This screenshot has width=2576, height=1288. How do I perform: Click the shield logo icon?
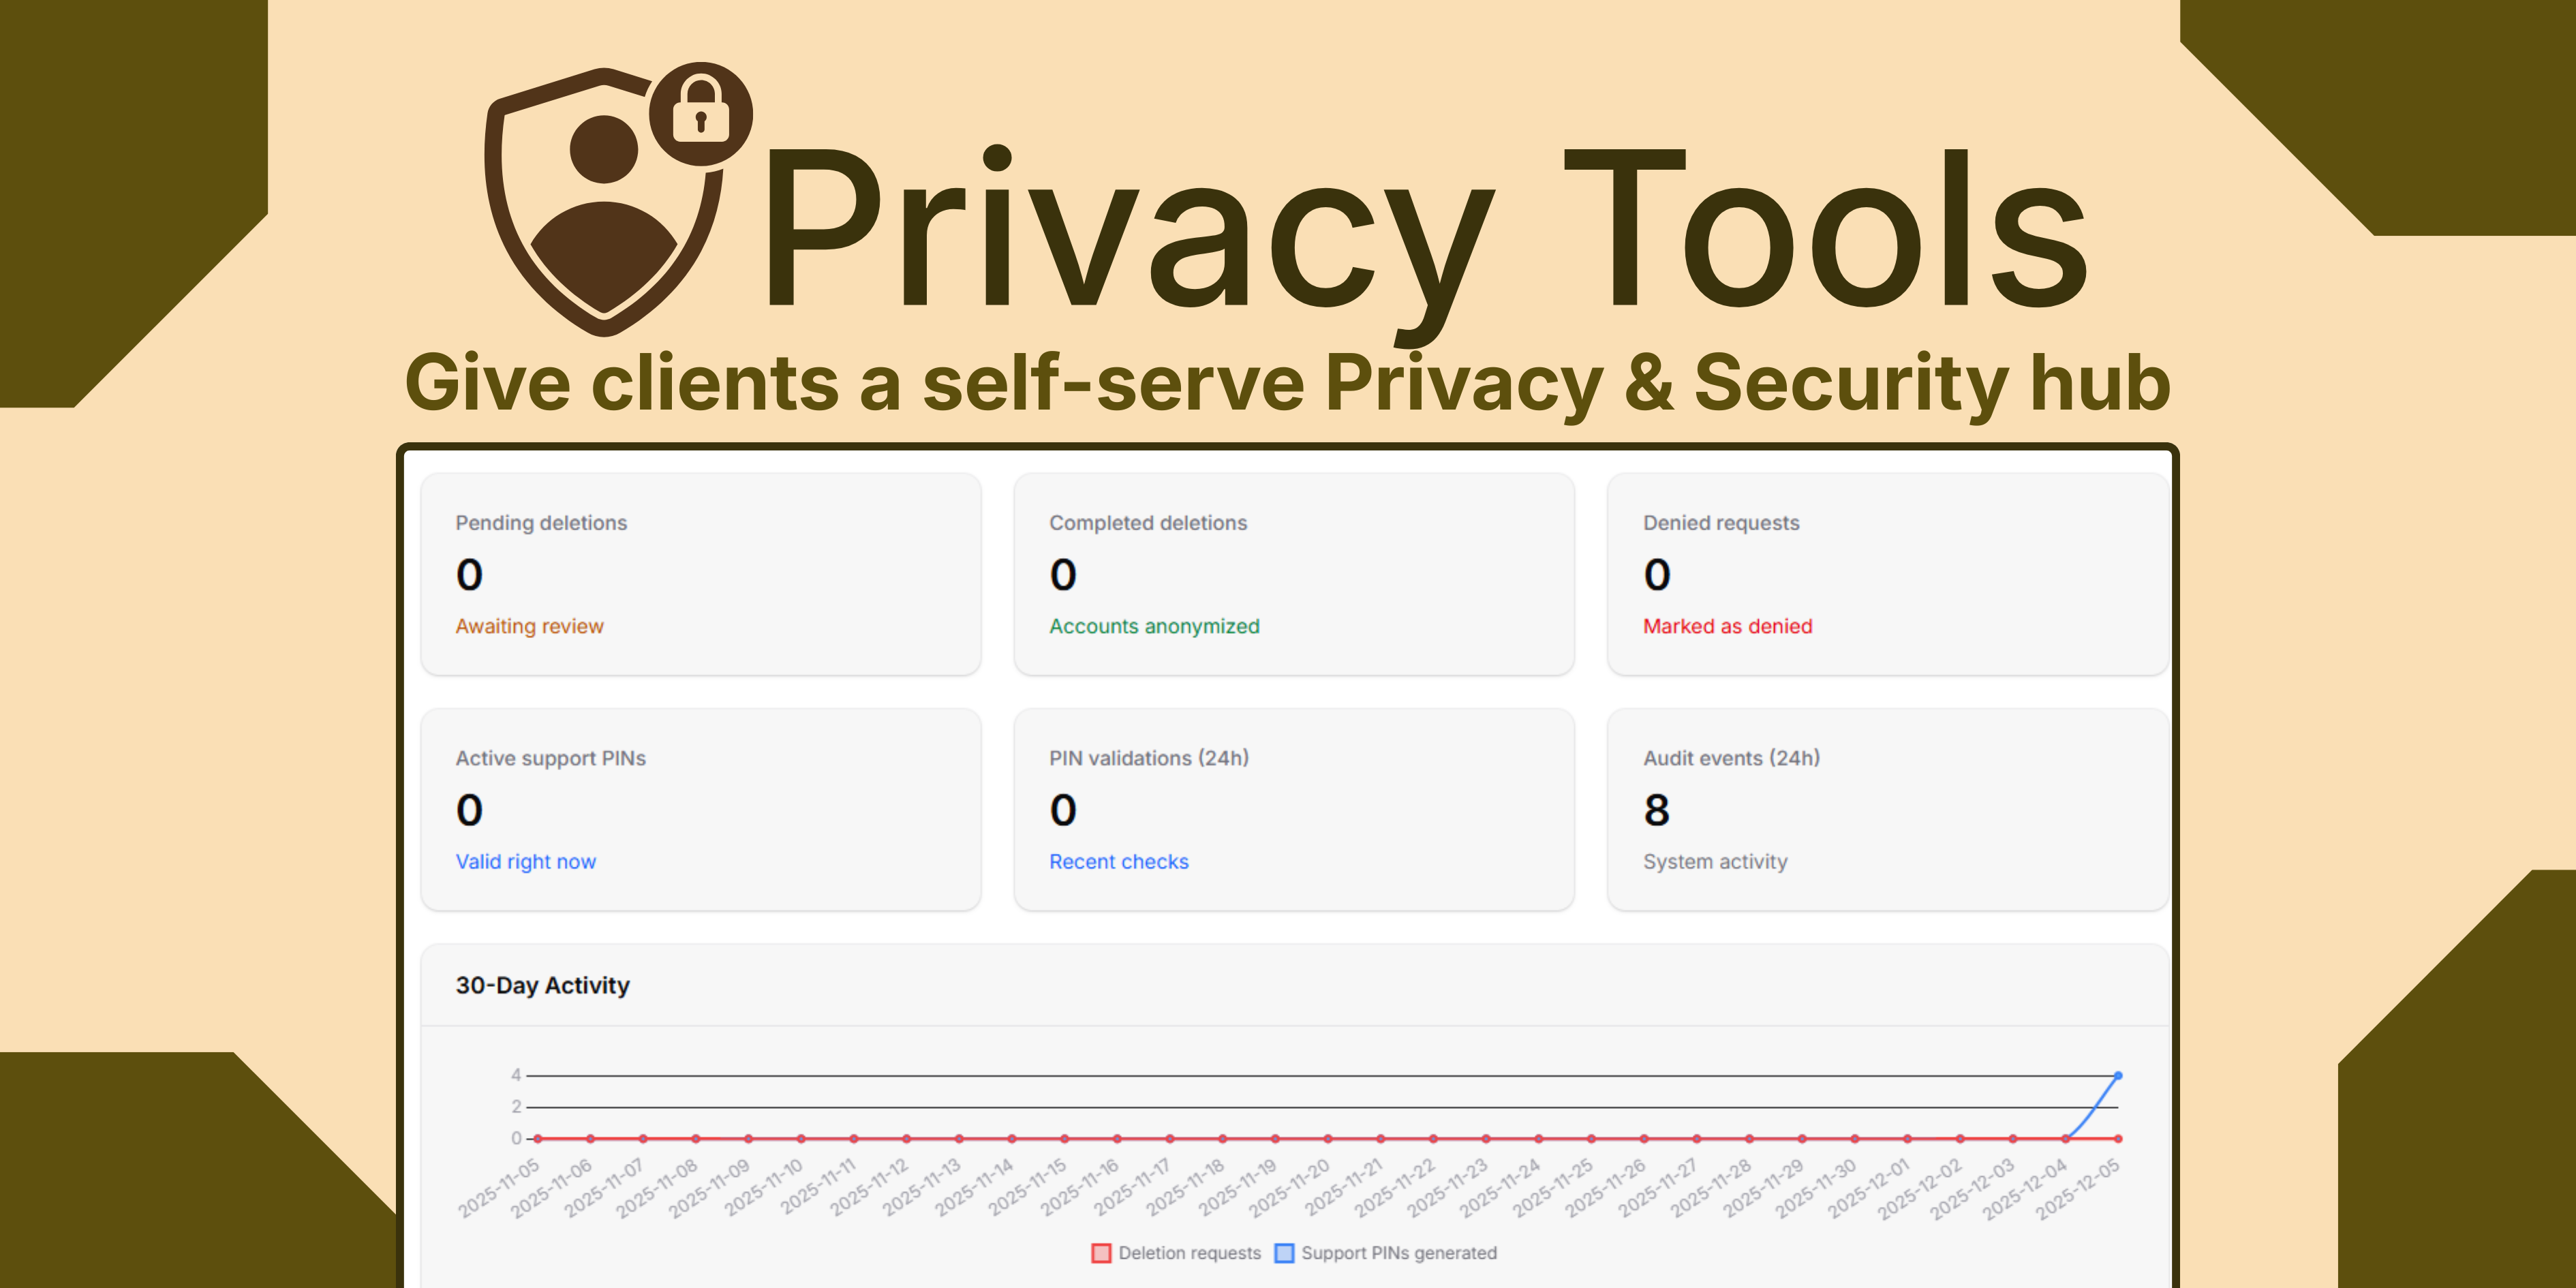point(600,200)
